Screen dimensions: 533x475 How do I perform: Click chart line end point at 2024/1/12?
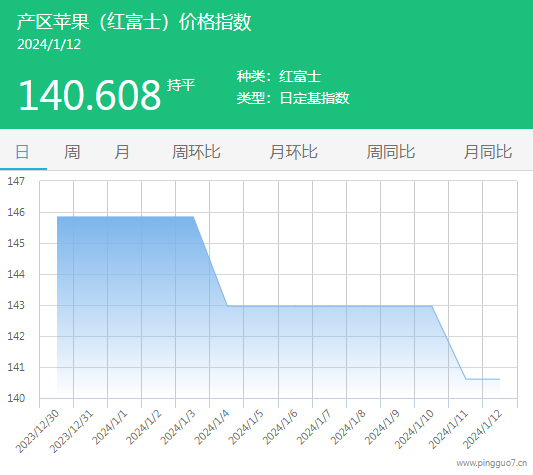point(499,379)
